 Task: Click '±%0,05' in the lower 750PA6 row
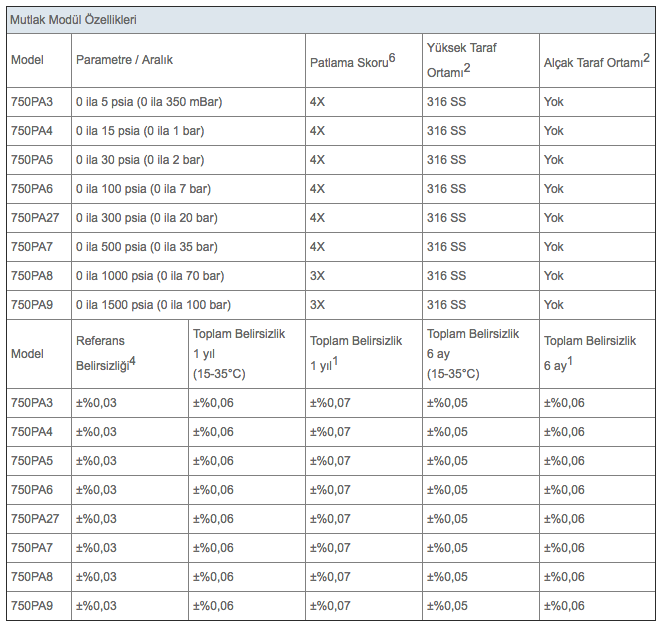(447, 490)
